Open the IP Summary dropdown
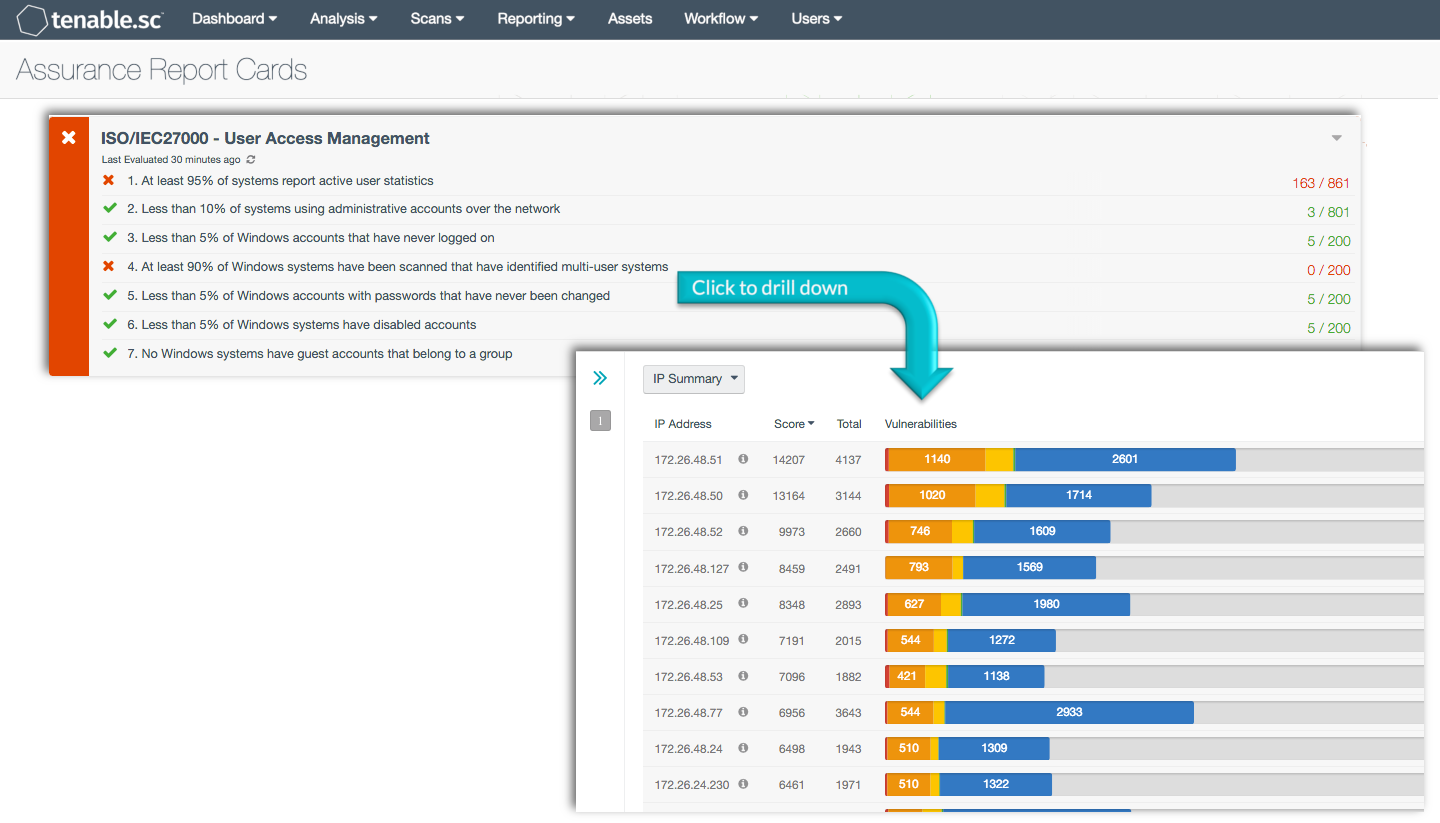The height and width of the screenshot is (823, 1440). [694, 379]
